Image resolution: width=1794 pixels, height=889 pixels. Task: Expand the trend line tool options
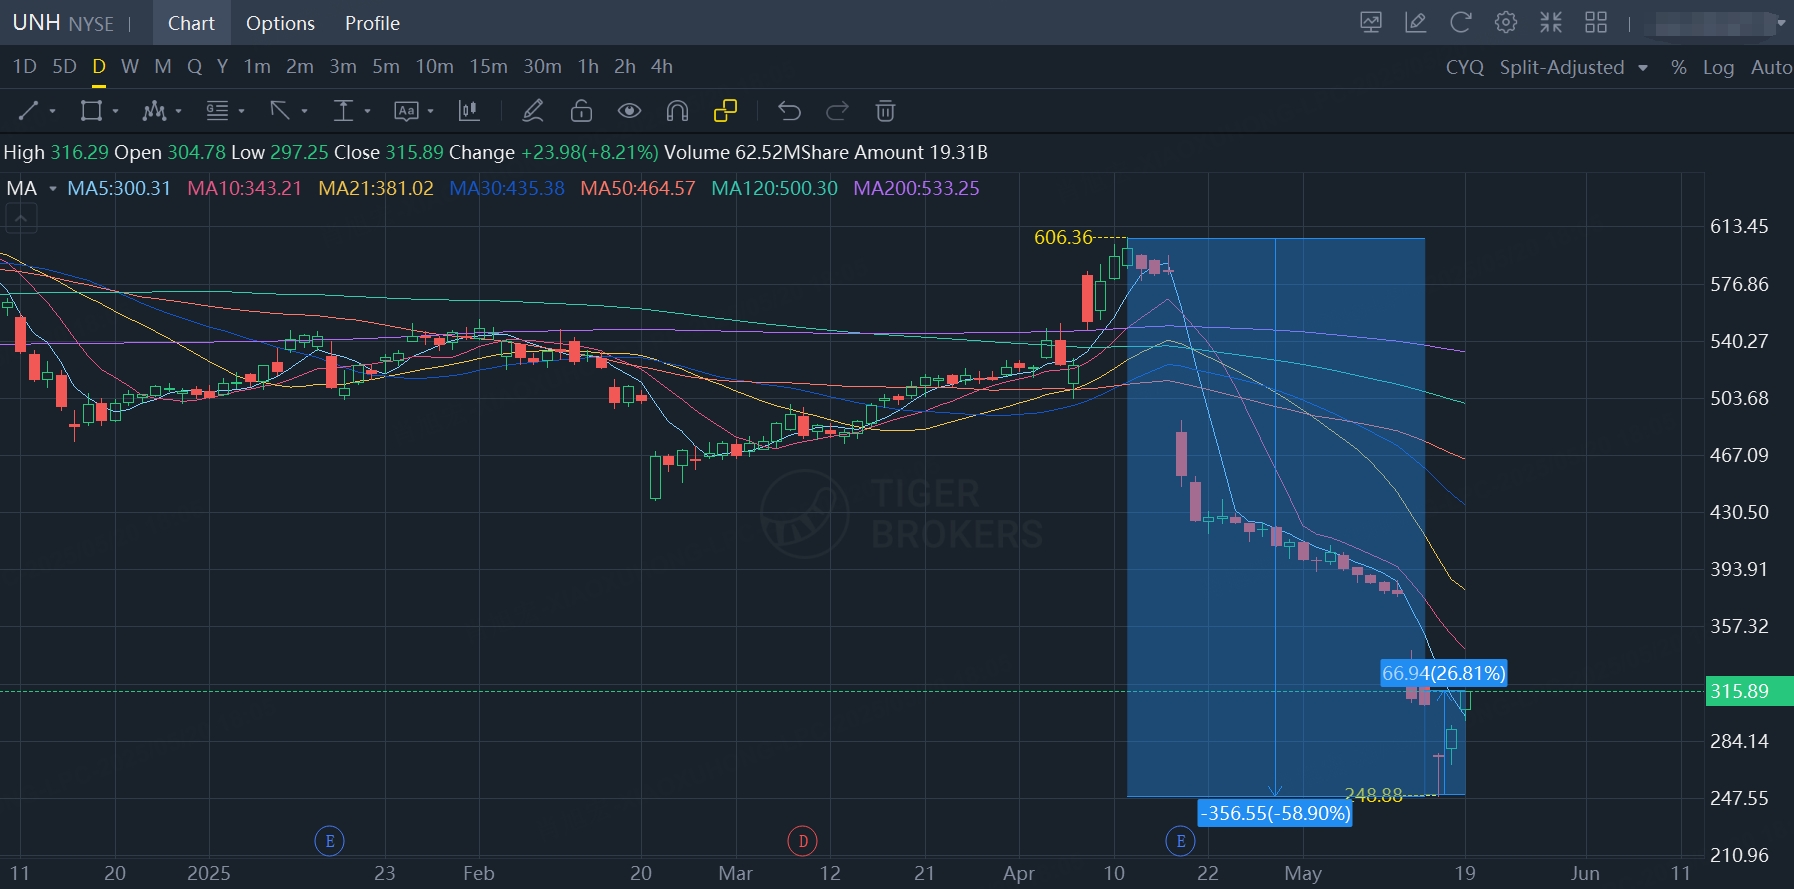[52, 112]
